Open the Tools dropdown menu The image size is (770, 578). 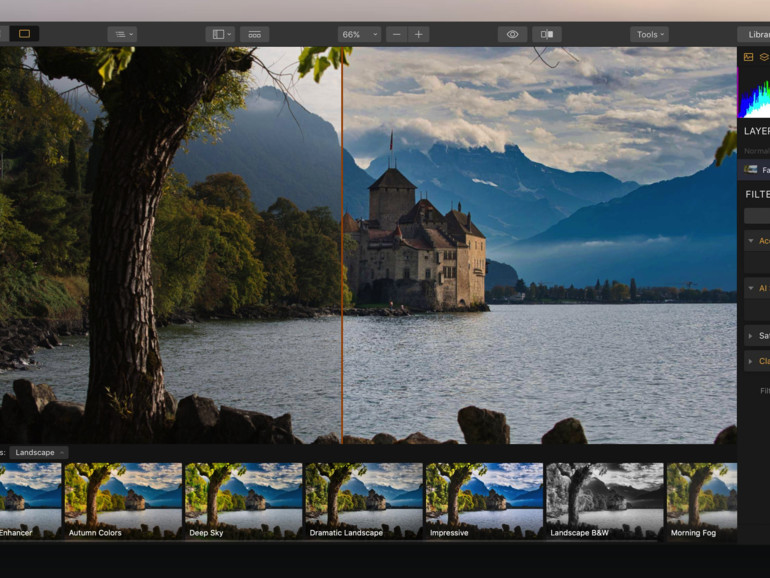click(649, 34)
